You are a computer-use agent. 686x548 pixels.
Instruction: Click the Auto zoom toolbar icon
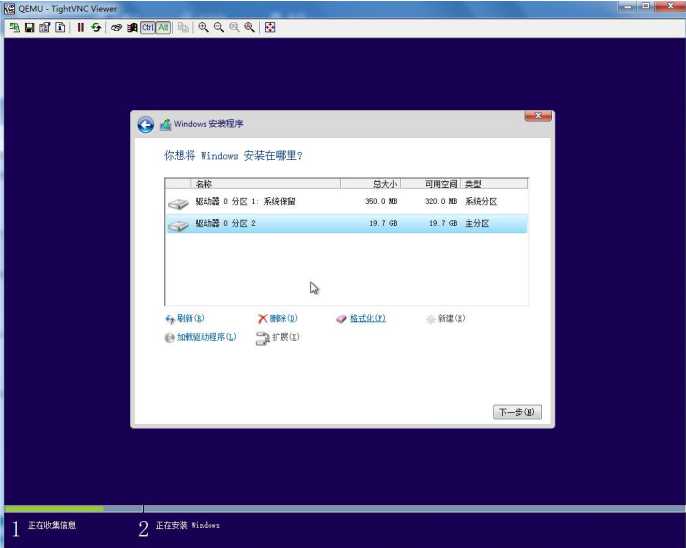tap(249, 28)
